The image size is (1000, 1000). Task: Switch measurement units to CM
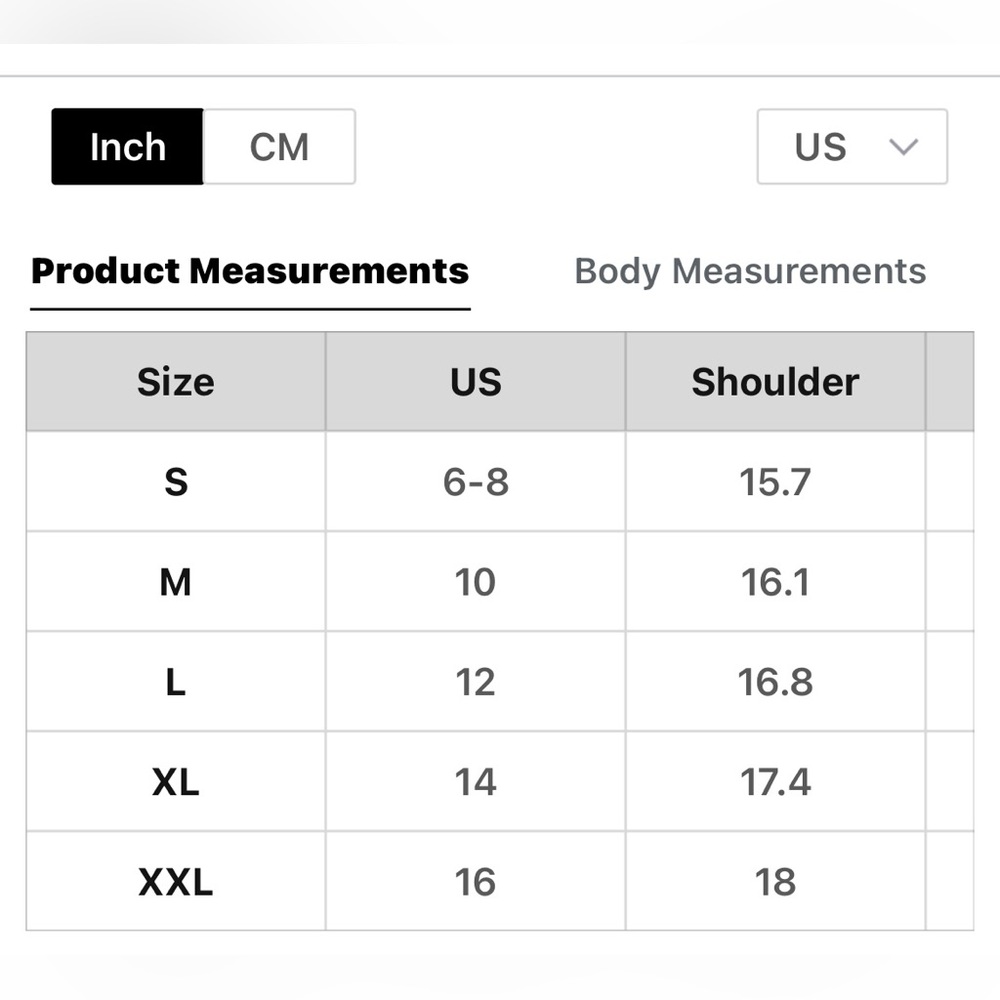[x=279, y=147]
